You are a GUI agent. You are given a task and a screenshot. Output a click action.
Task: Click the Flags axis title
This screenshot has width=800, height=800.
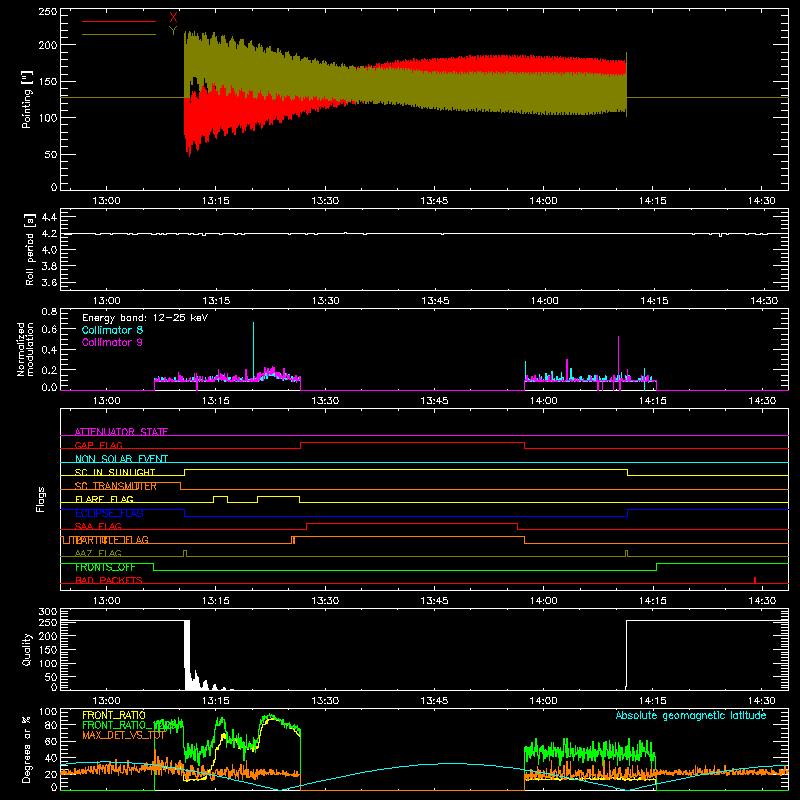pos(40,499)
